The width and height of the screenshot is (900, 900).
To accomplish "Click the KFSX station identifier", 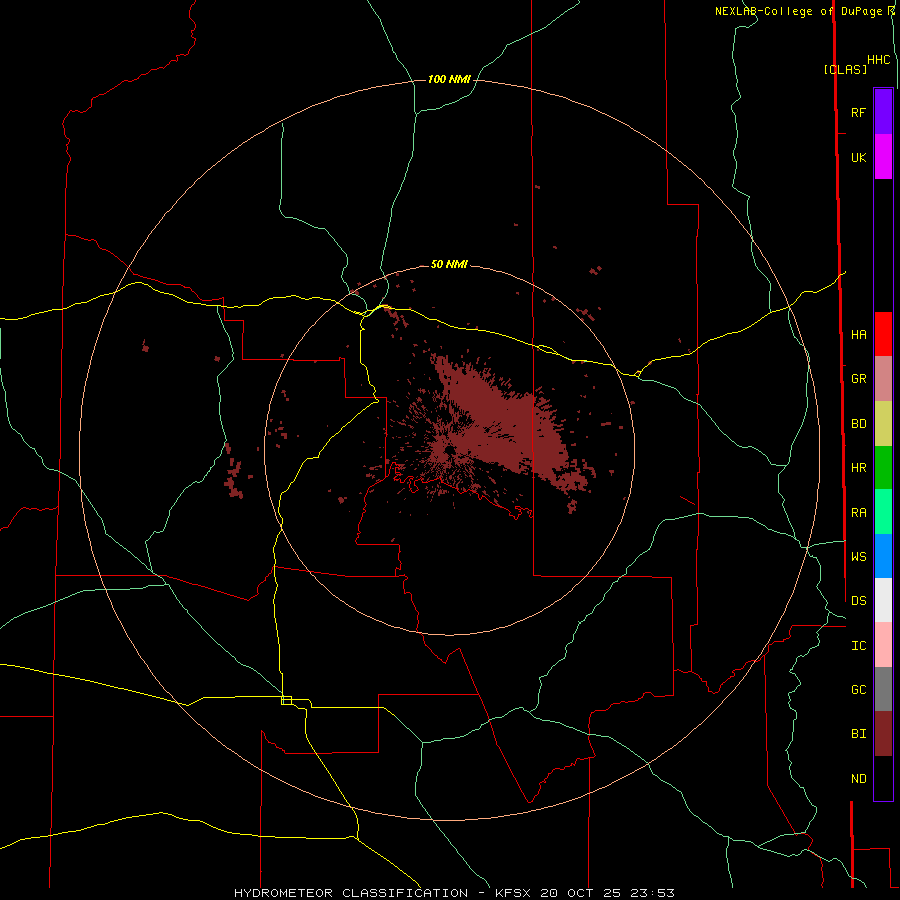I will (514, 893).
